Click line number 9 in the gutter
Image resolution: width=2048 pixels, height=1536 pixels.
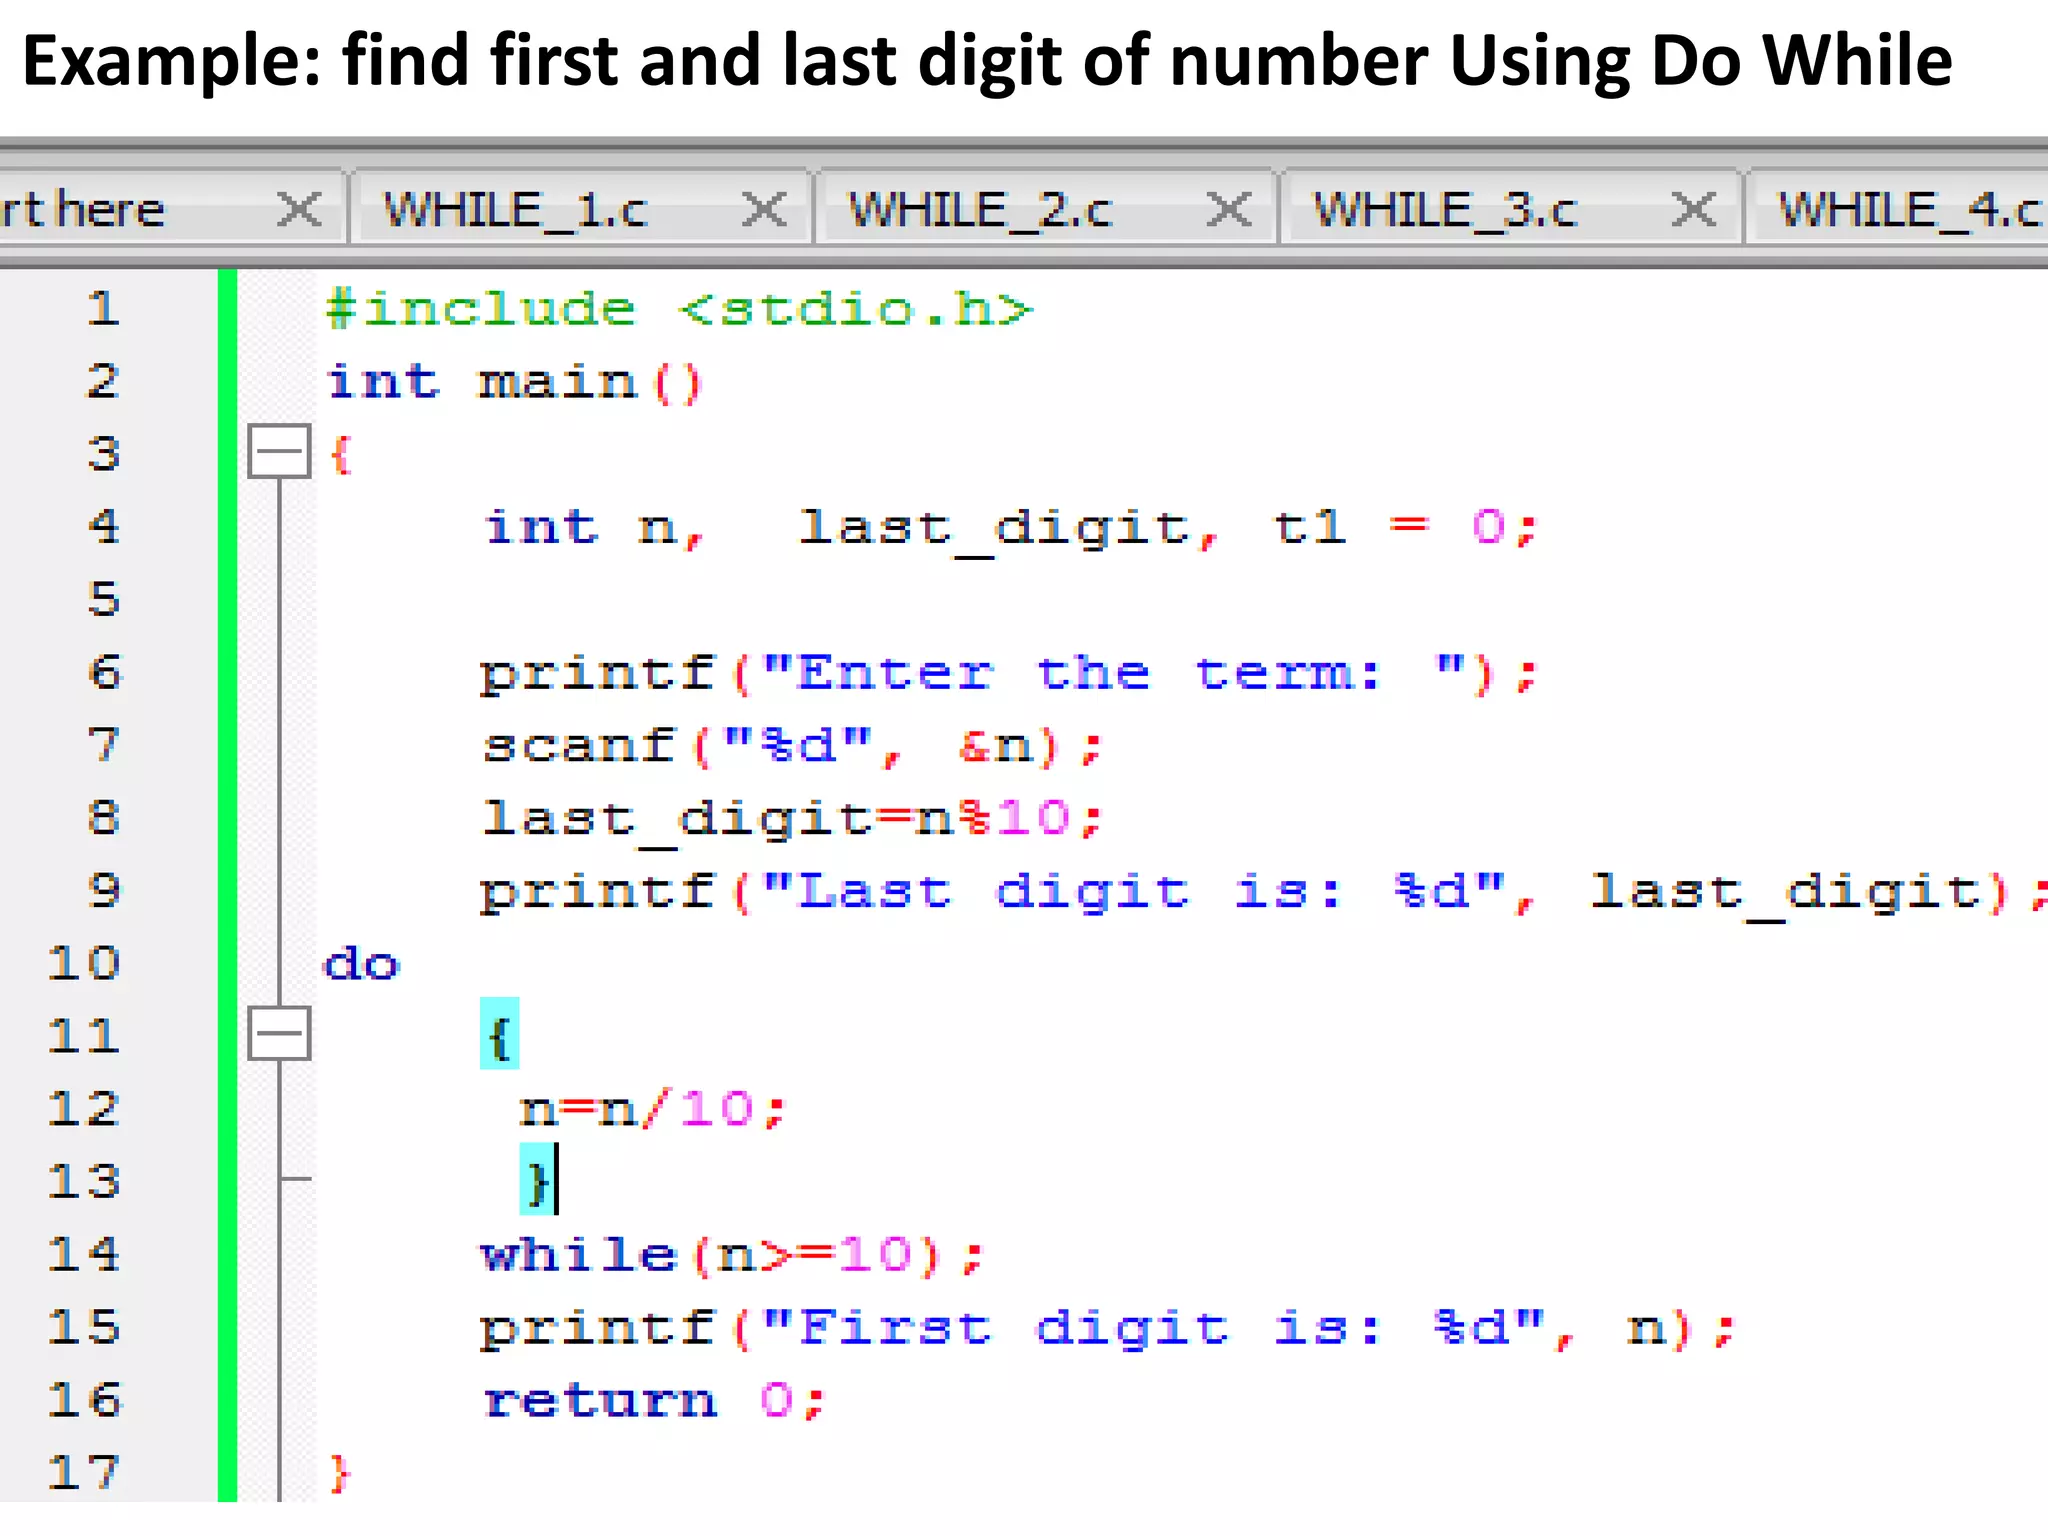tap(103, 890)
